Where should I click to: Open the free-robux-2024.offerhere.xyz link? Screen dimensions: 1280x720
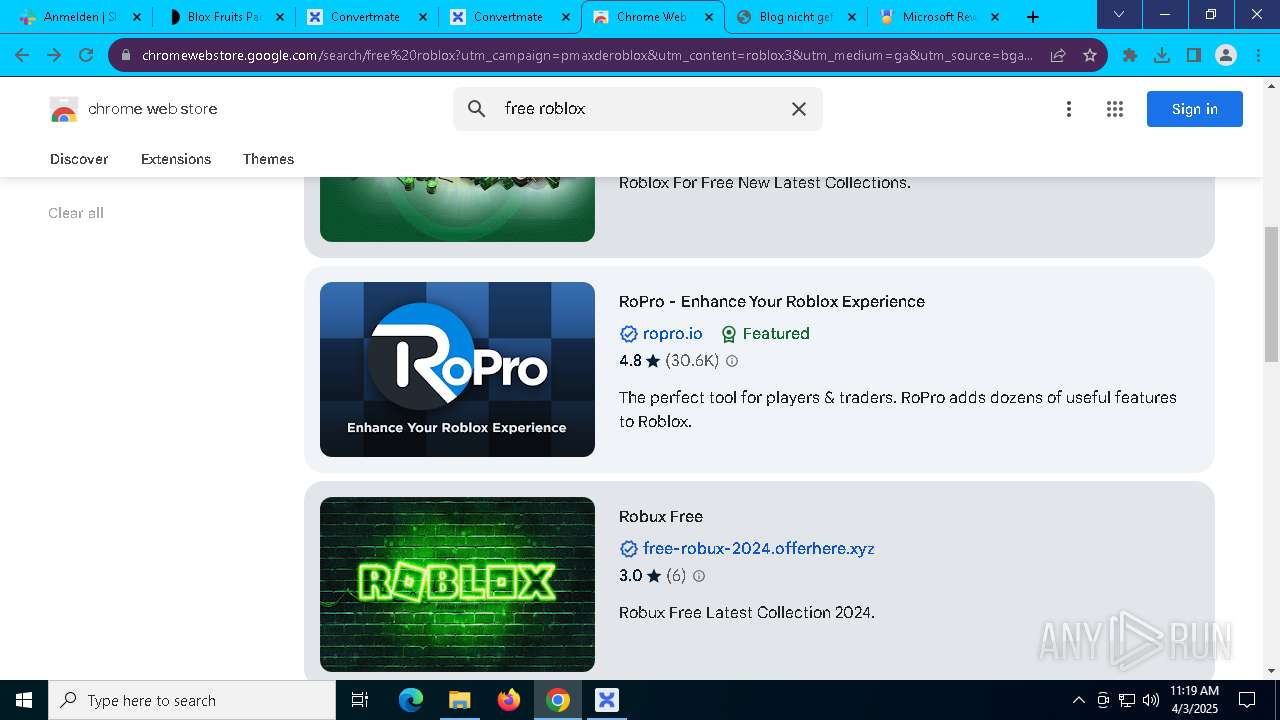click(x=759, y=549)
